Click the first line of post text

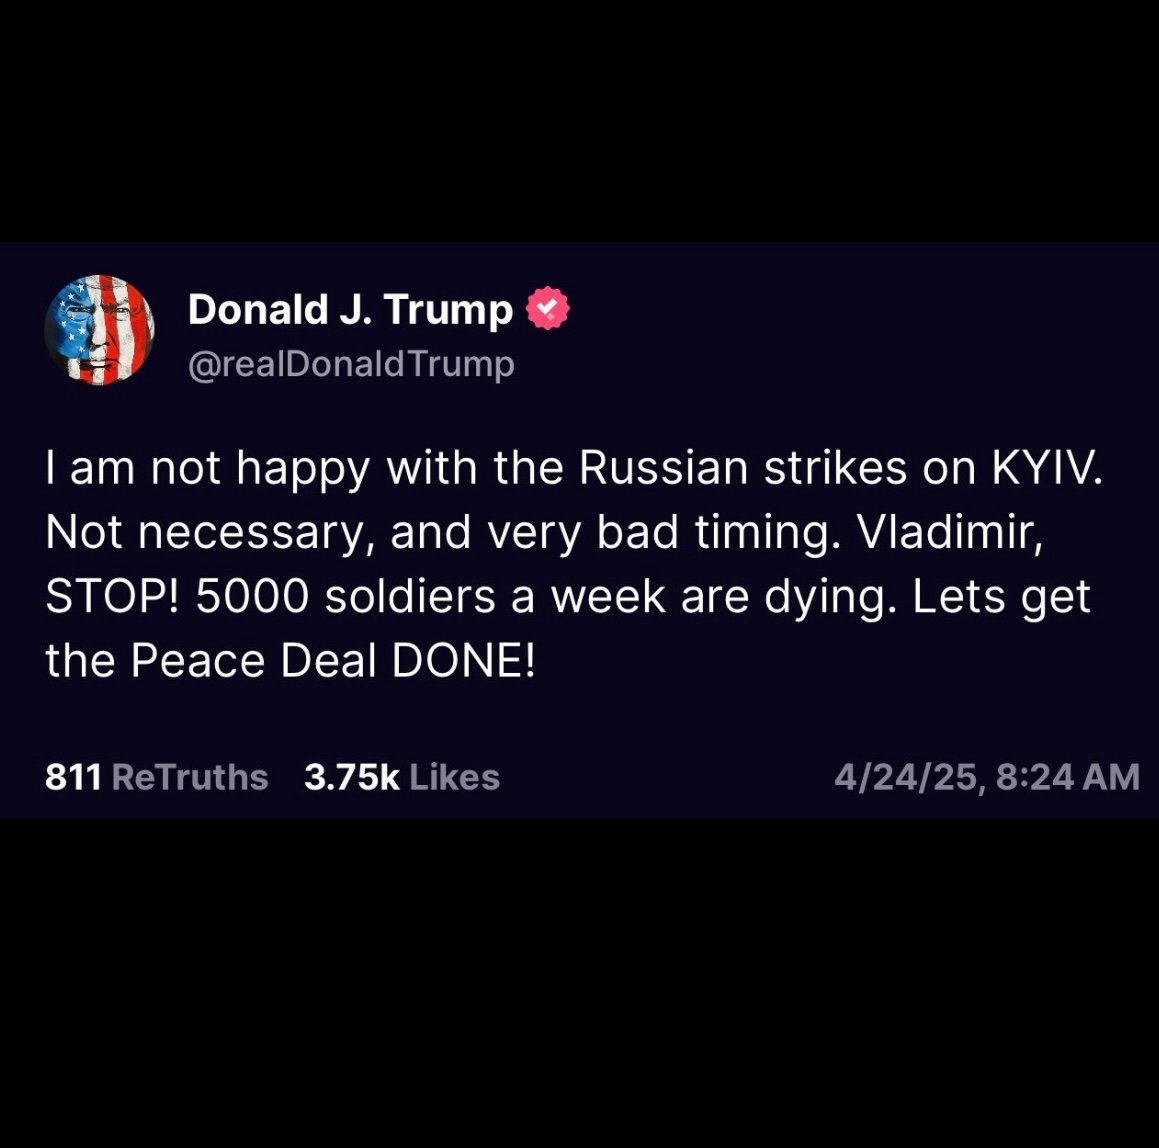coord(574,470)
